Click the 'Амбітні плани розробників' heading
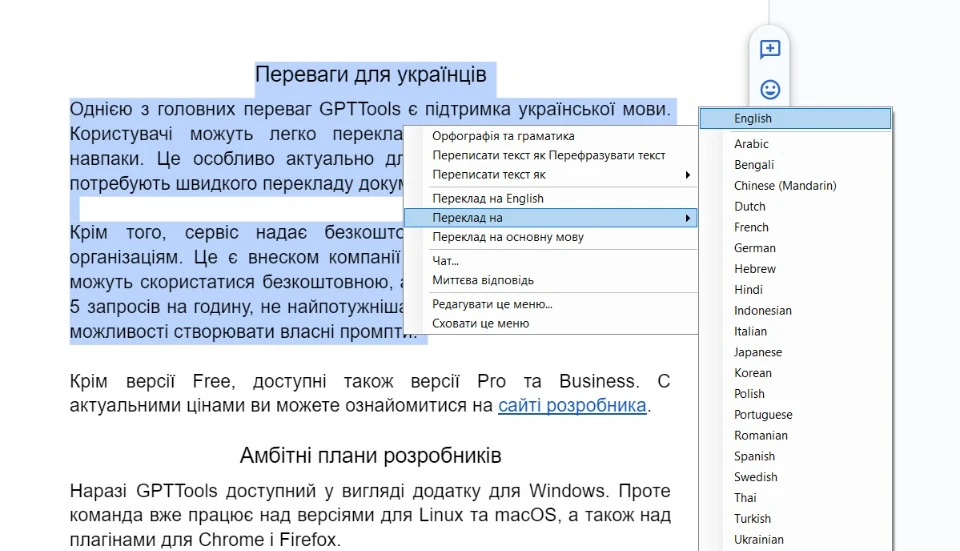This screenshot has height=551, width=960. pos(370,456)
